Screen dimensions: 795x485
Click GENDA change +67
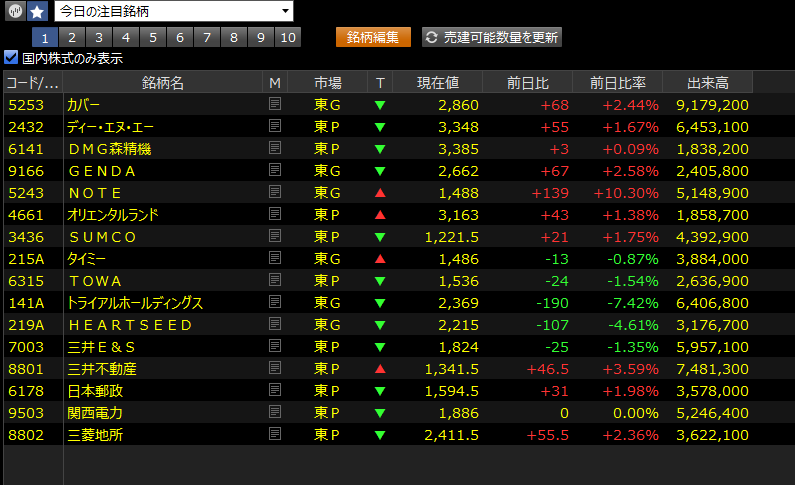tap(555, 171)
